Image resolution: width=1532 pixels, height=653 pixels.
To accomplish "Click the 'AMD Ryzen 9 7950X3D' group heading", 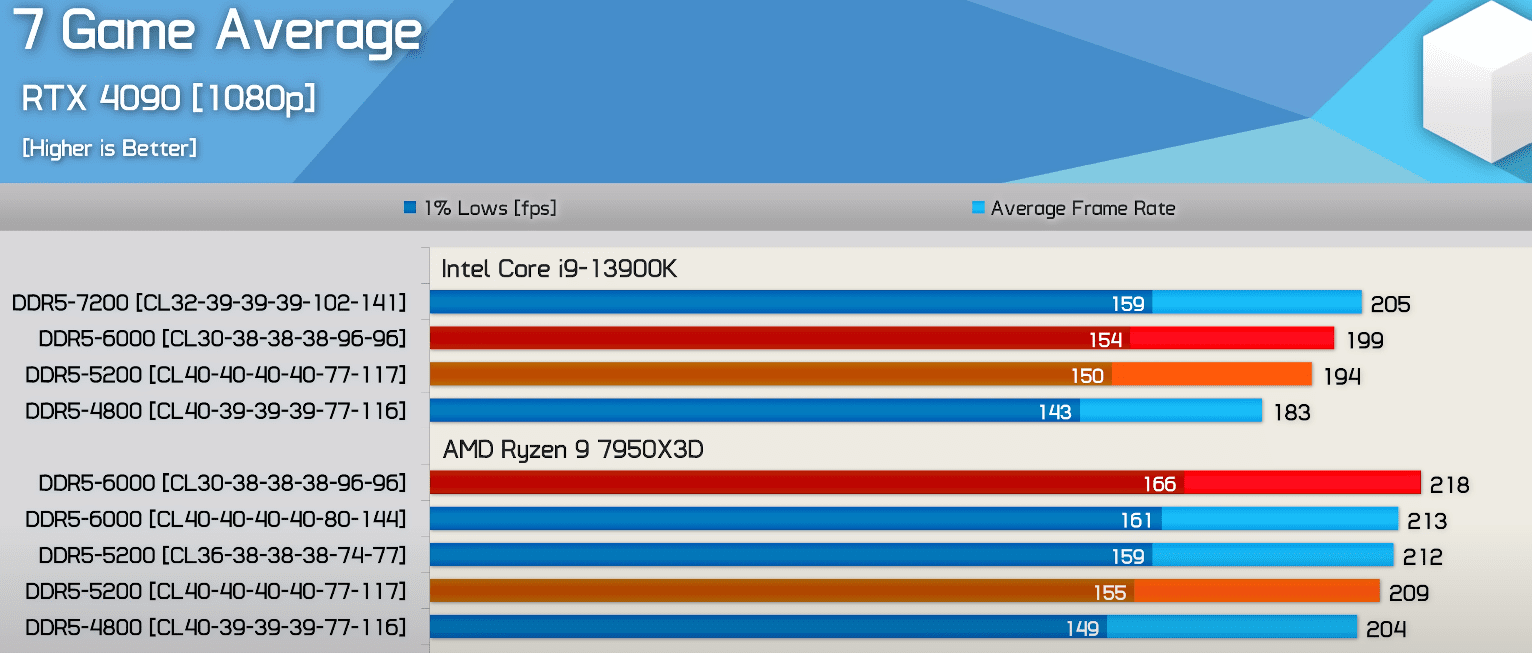I will click(x=573, y=450).
